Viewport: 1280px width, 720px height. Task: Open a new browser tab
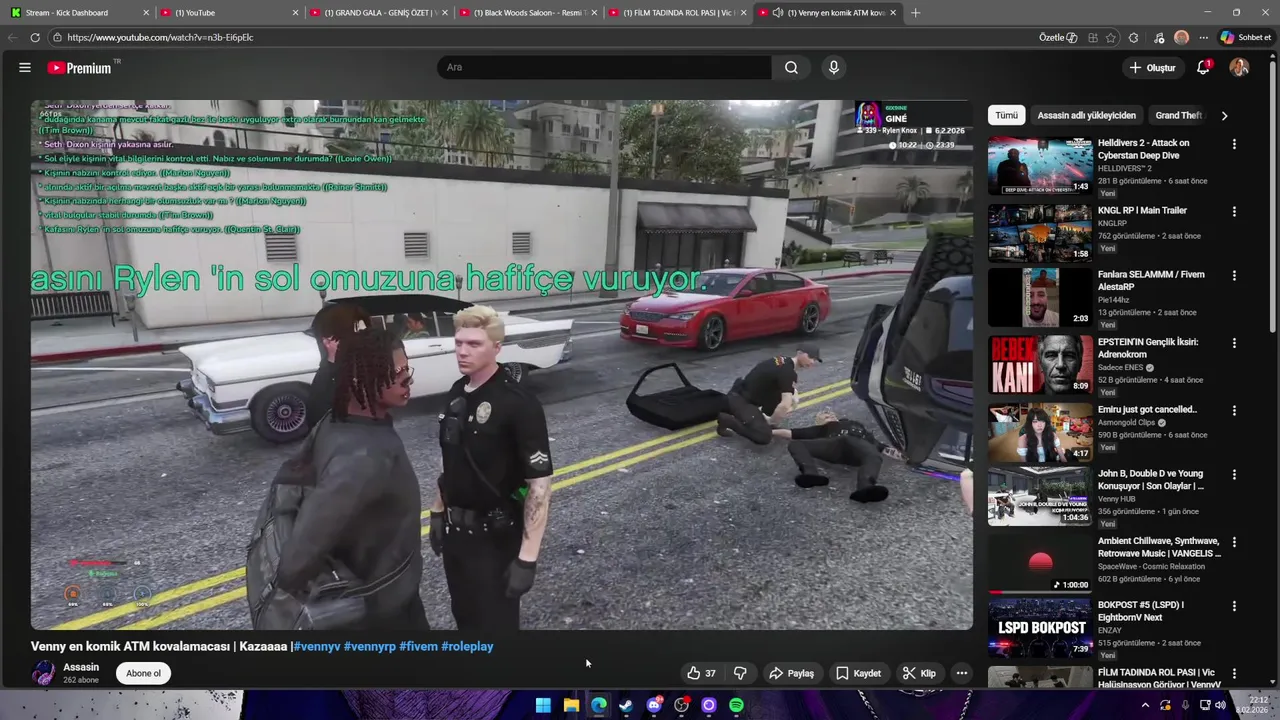915,13
